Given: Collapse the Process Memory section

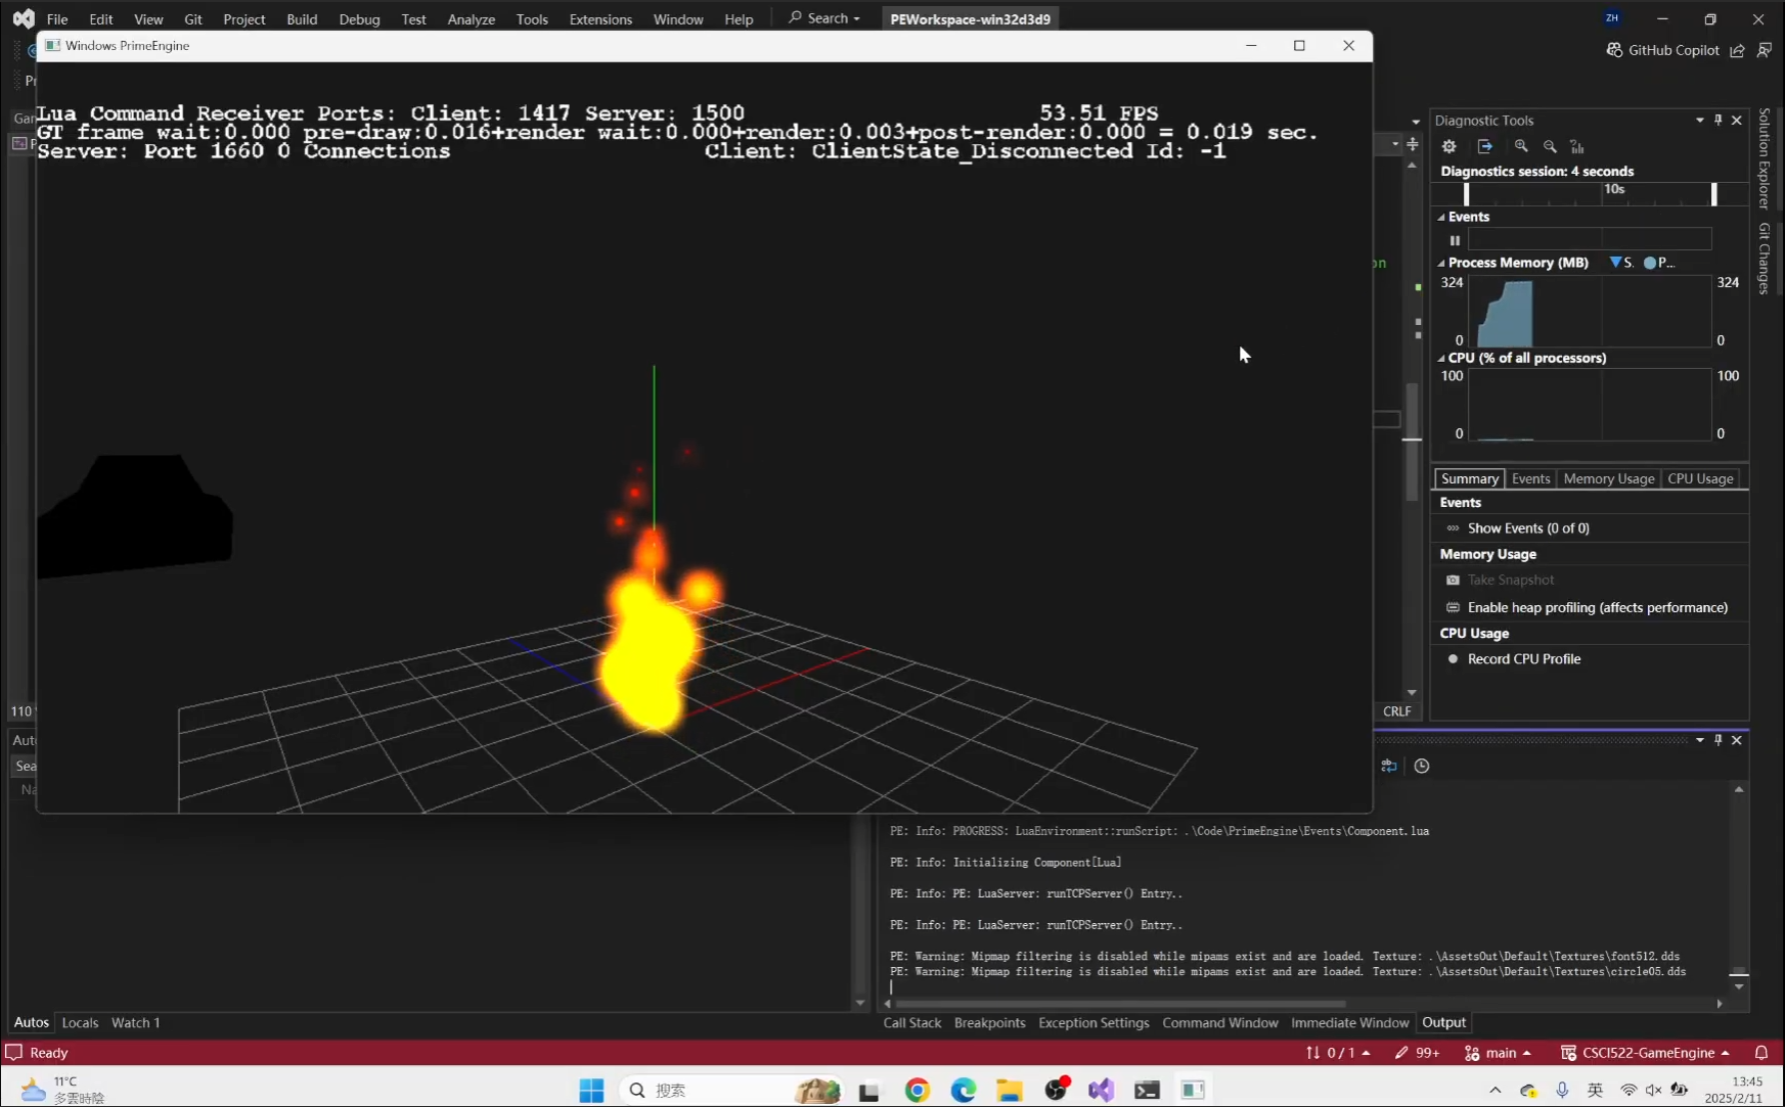Looking at the screenshot, I should pos(1440,262).
